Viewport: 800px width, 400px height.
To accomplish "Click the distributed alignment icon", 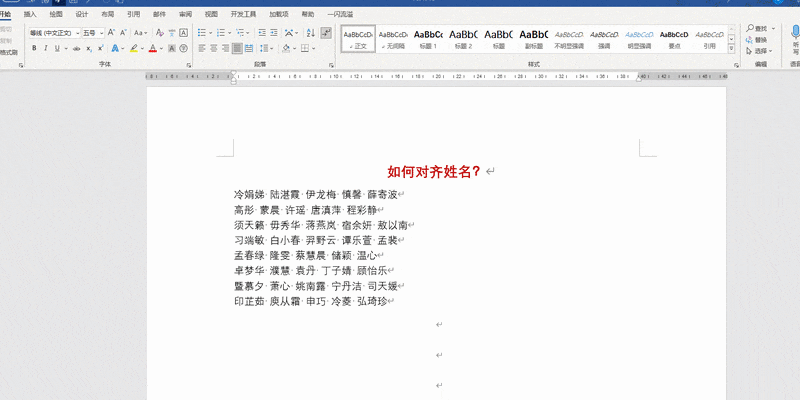I will point(249,48).
